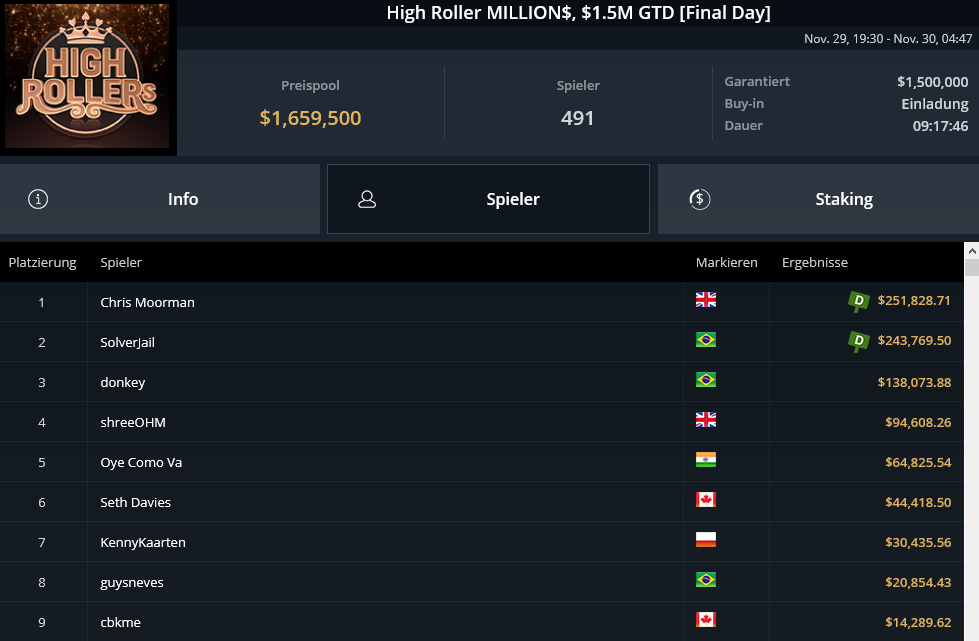Click the scrollbar up arrow

click(x=971, y=250)
